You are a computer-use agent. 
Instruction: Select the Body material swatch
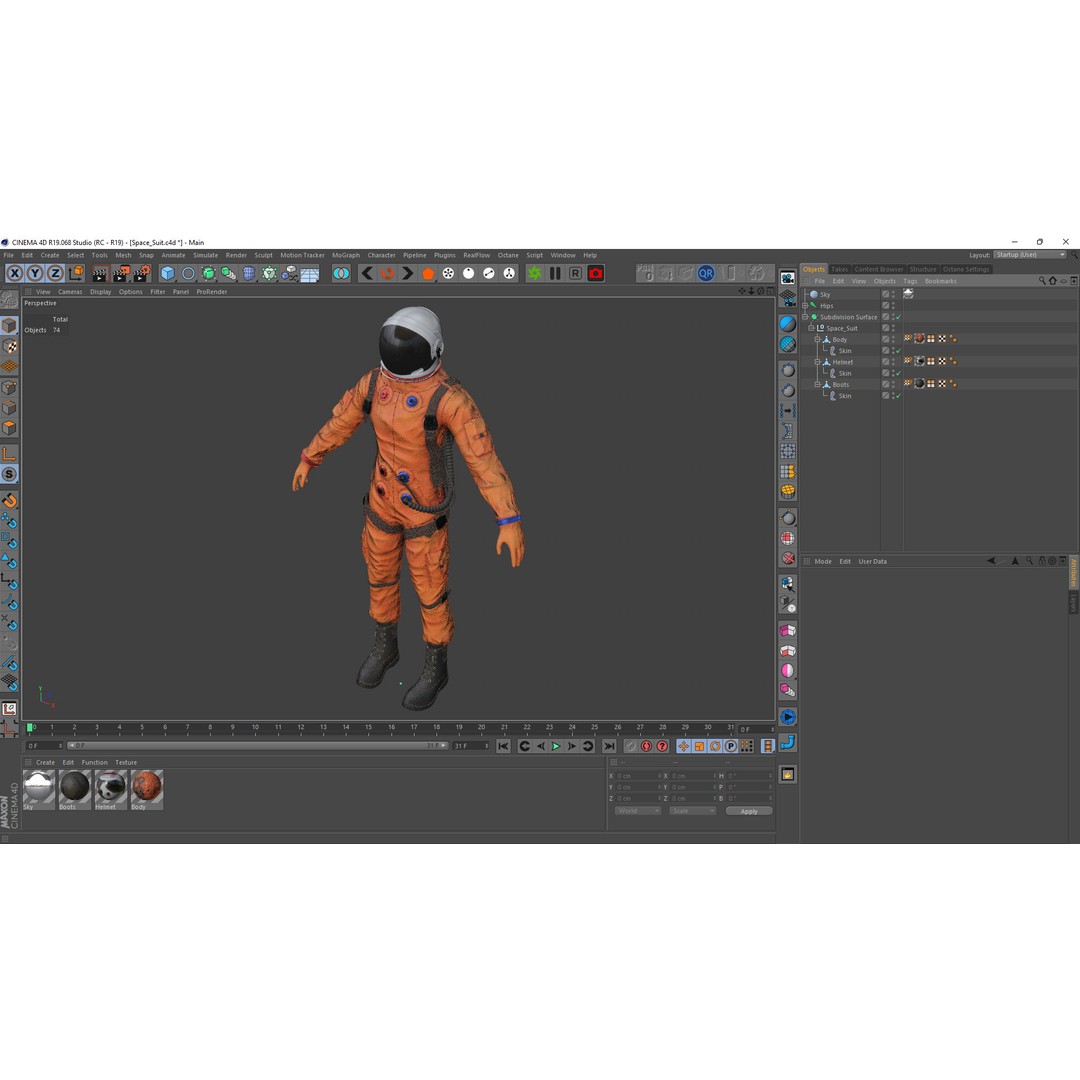click(147, 790)
